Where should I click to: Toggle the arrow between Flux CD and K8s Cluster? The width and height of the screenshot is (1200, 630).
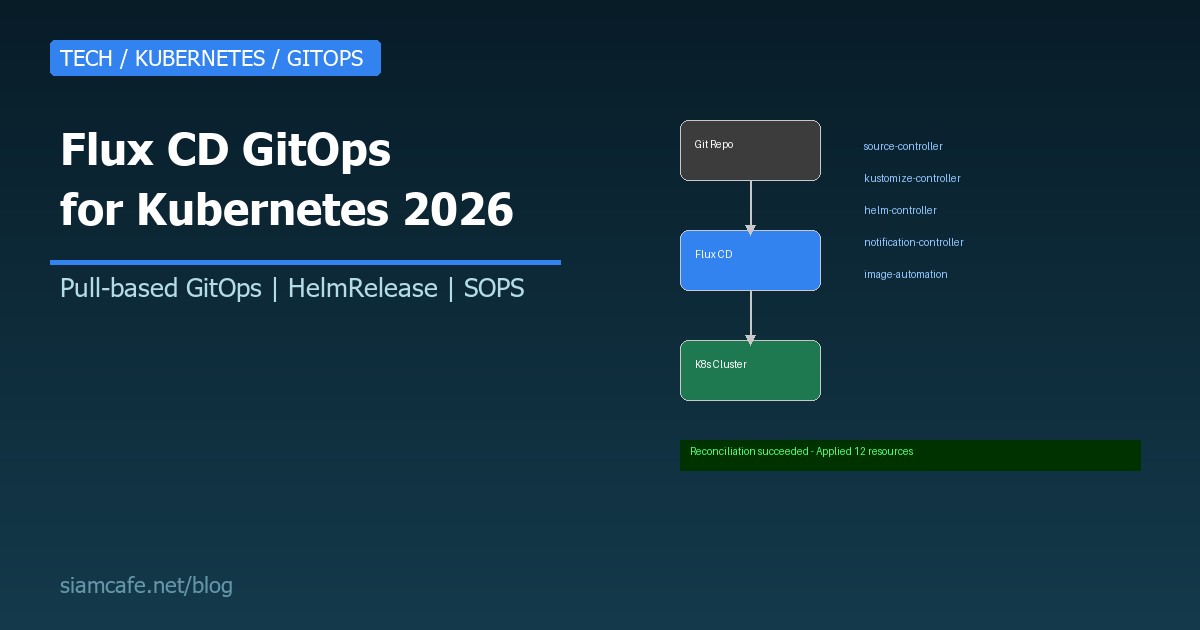pyautogui.click(x=750, y=317)
